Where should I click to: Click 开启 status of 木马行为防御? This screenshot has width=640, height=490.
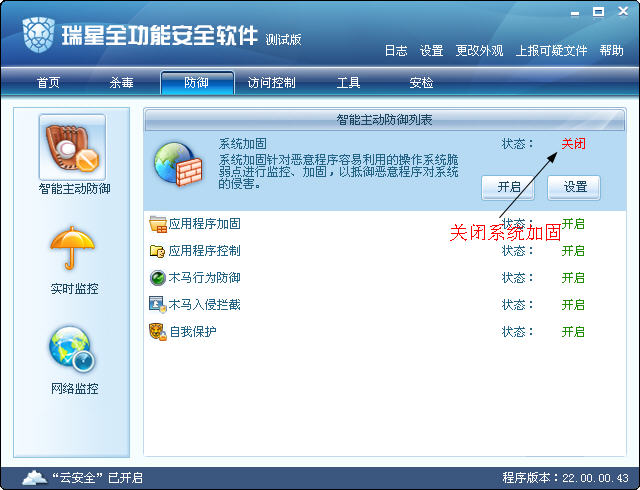tap(573, 278)
